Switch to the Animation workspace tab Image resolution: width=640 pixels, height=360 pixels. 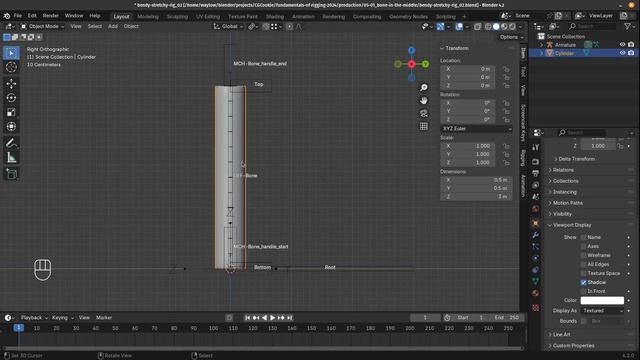tap(303, 17)
